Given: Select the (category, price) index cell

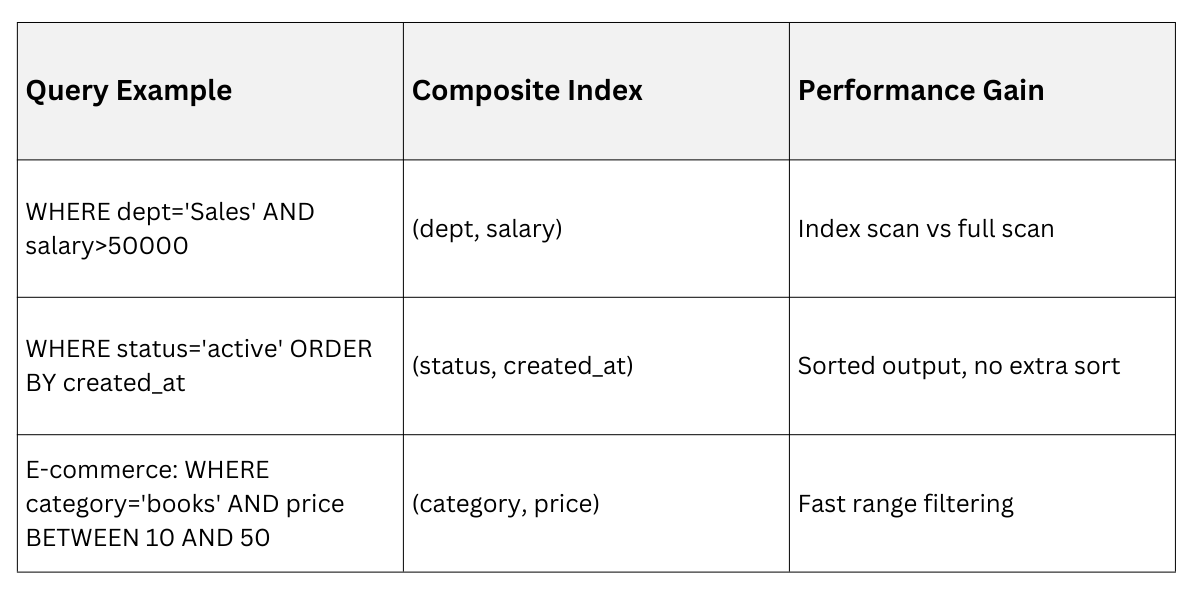Looking at the screenshot, I should tap(505, 503).
